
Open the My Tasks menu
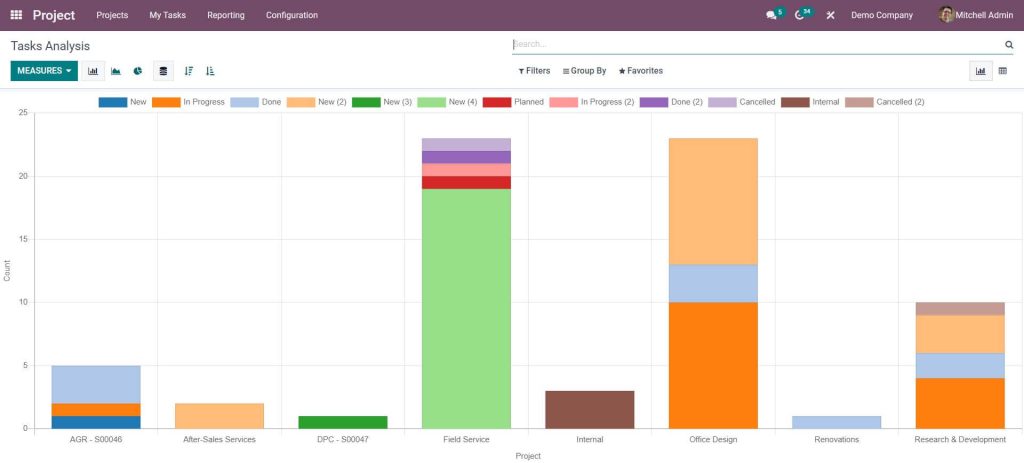point(168,15)
